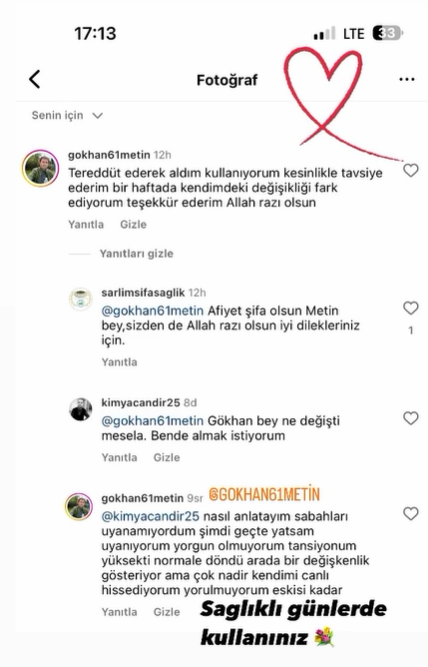Viewport: 428px width, 667px height.
Task: Go back using the left arrow icon
Action: click(x=35, y=80)
